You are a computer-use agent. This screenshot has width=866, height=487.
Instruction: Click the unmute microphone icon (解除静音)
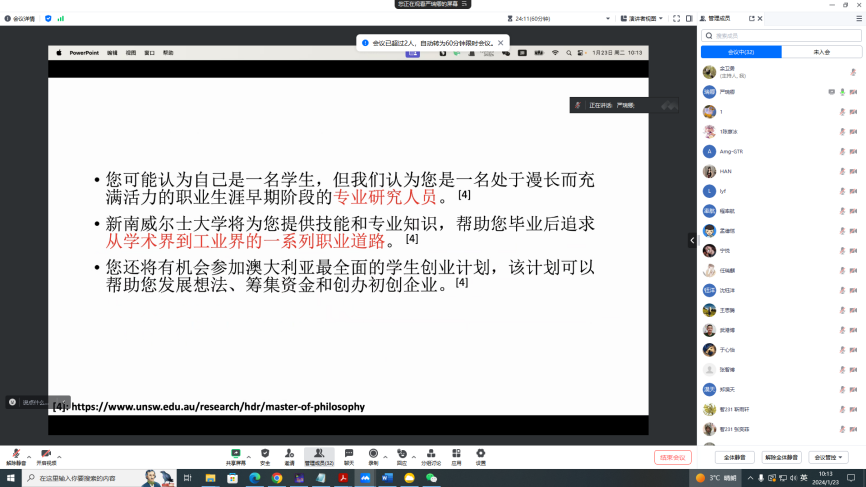(15, 455)
